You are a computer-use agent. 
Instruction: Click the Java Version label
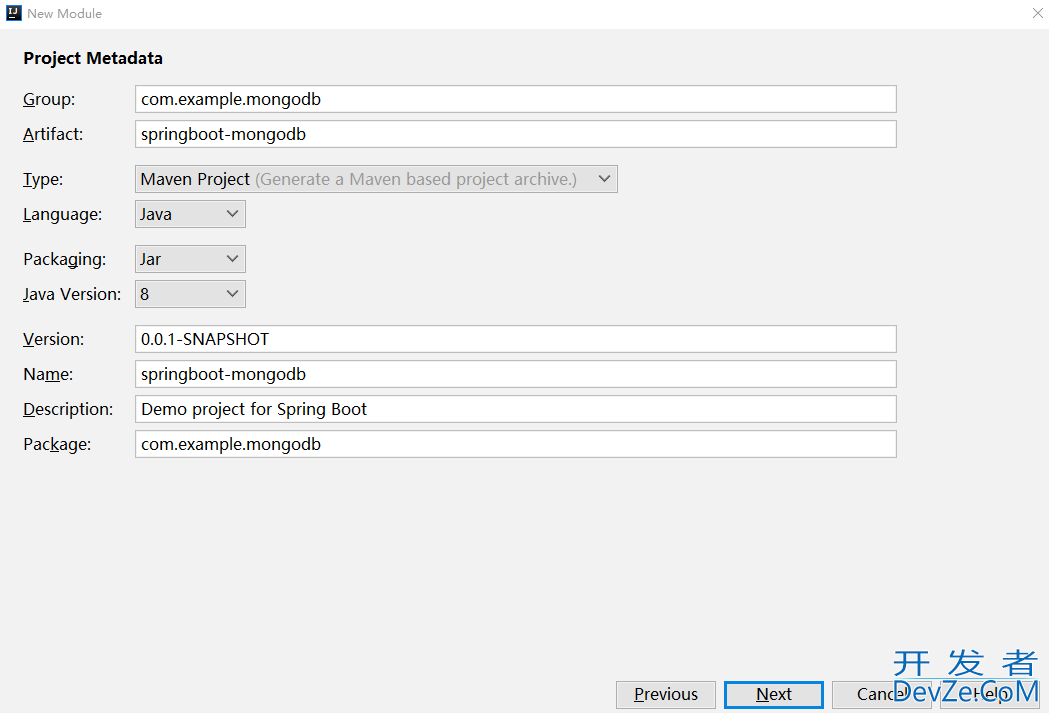(72, 294)
